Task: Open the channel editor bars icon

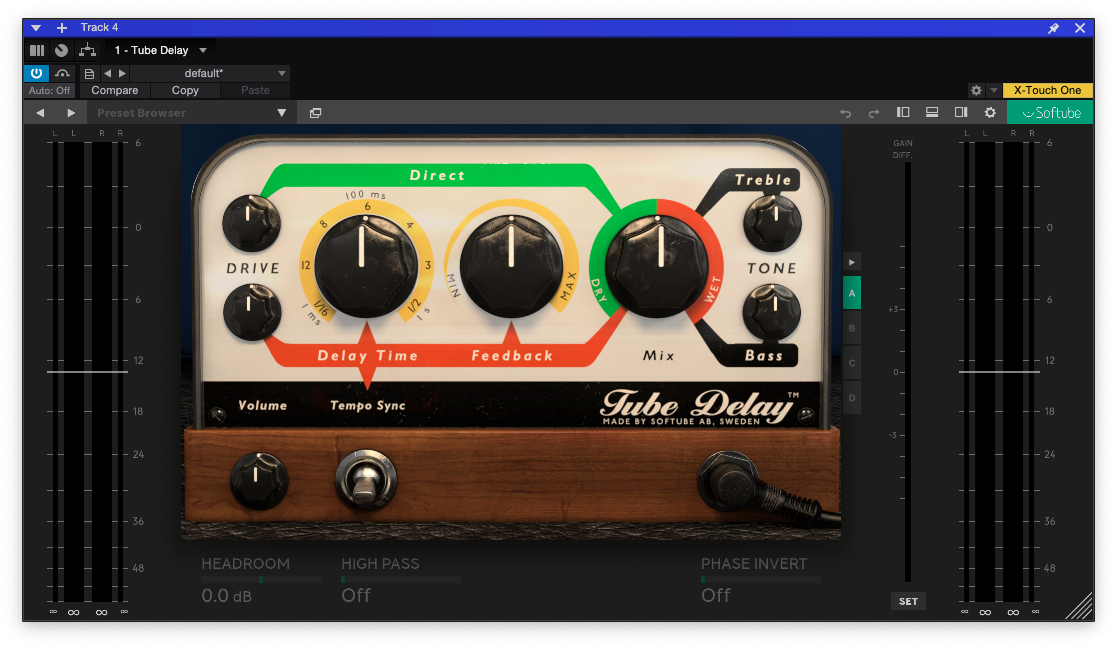Action: point(37,50)
